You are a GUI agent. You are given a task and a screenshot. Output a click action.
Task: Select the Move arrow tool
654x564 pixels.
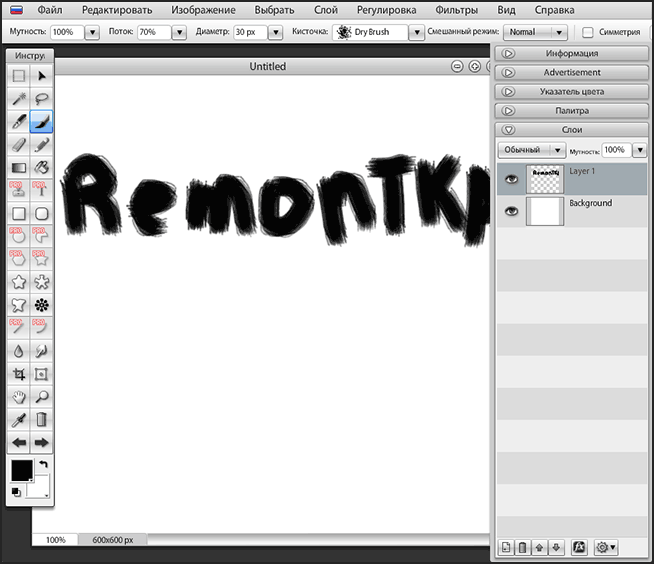click(41, 76)
